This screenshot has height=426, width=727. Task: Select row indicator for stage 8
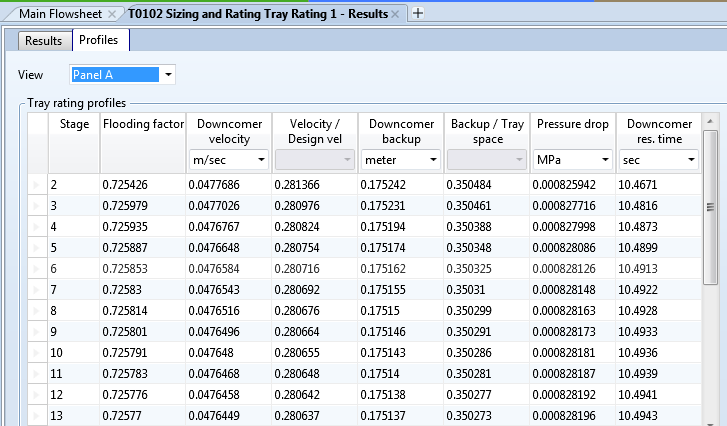38,311
